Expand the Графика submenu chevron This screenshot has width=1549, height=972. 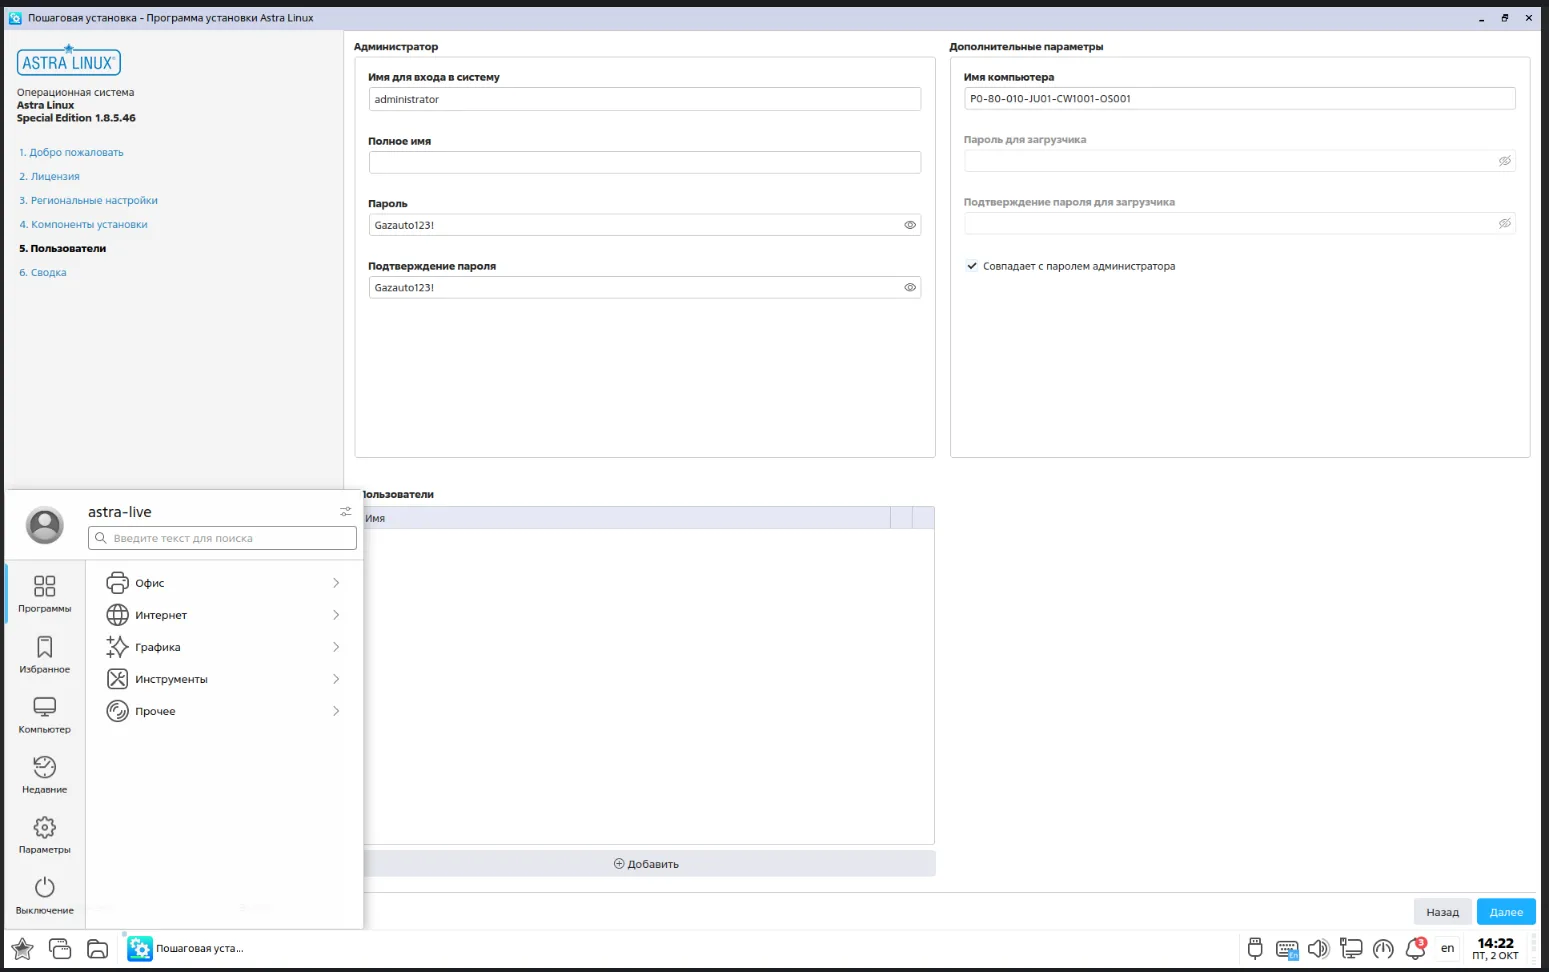click(336, 647)
